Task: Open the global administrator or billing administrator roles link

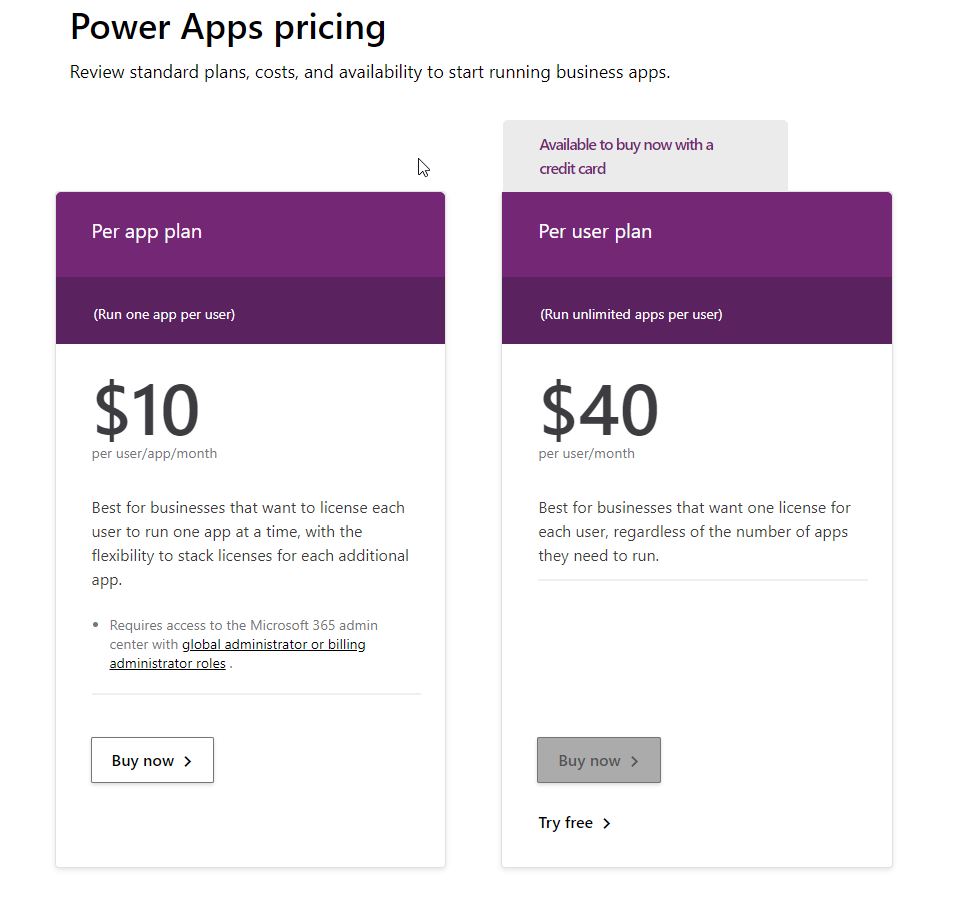Action: click(x=273, y=644)
